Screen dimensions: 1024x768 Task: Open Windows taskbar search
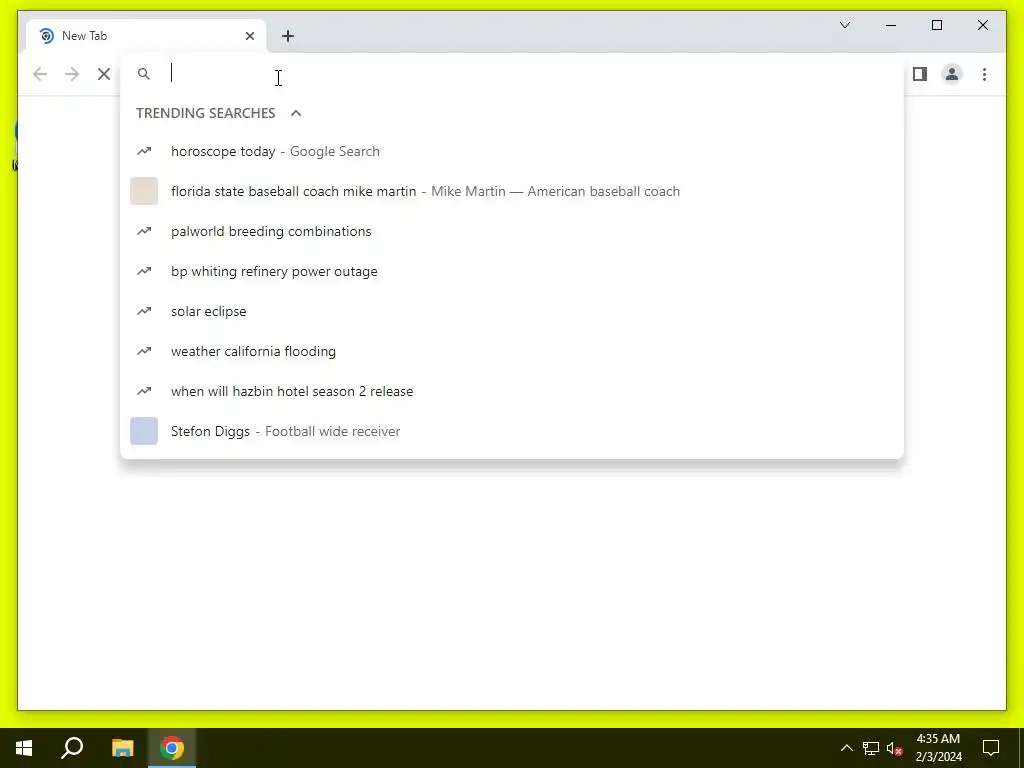pyautogui.click(x=72, y=748)
